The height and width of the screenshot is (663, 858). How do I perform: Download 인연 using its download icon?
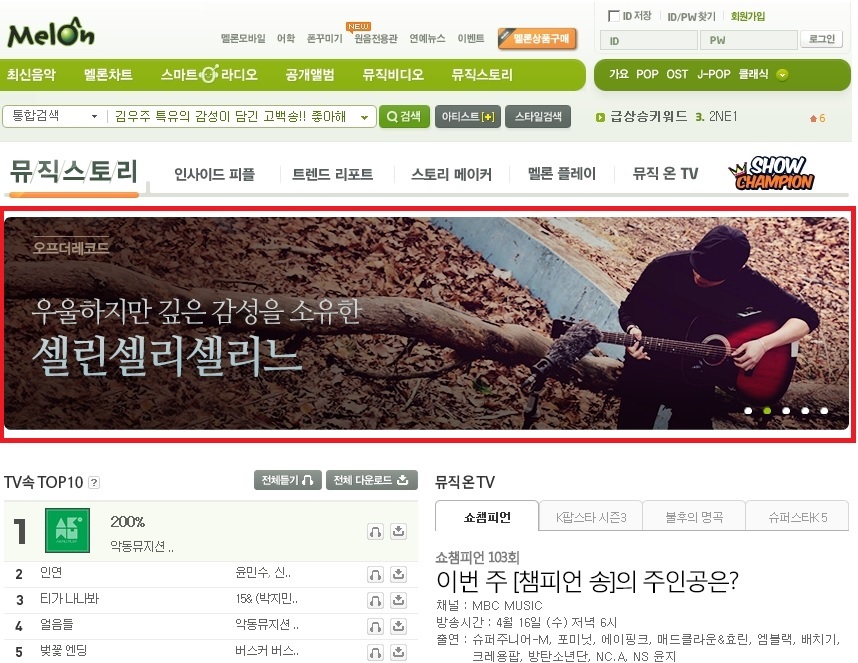pyautogui.click(x=399, y=574)
